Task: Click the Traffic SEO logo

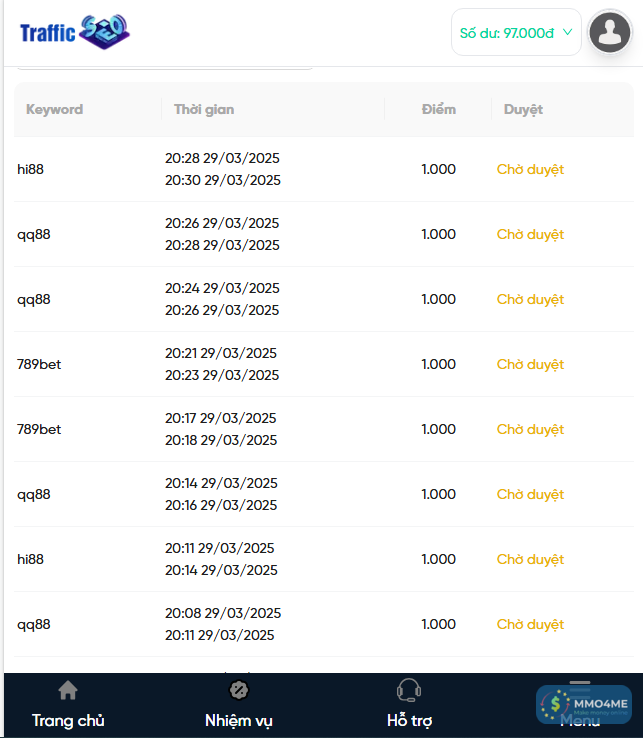Action: point(75,33)
